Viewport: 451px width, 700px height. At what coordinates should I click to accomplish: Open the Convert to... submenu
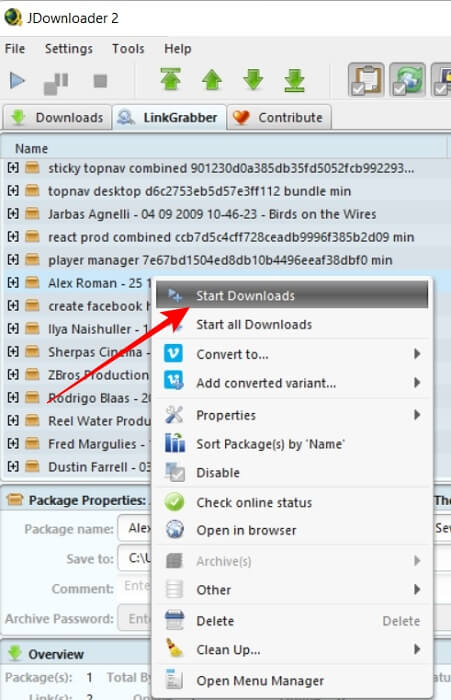pyautogui.click(x=292, y=354)
